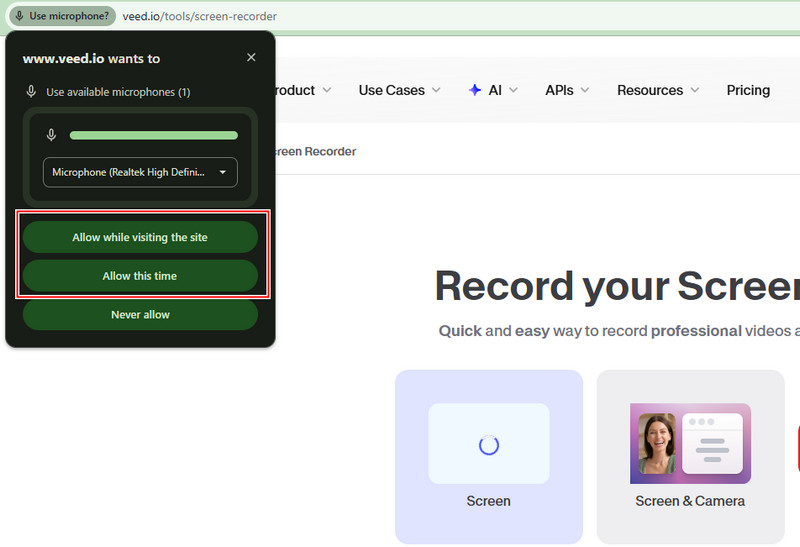The height and width of the screenshot is (547, 800).
Task: Click 'Use available microphones (1)' text
Action: click(118, 92)
